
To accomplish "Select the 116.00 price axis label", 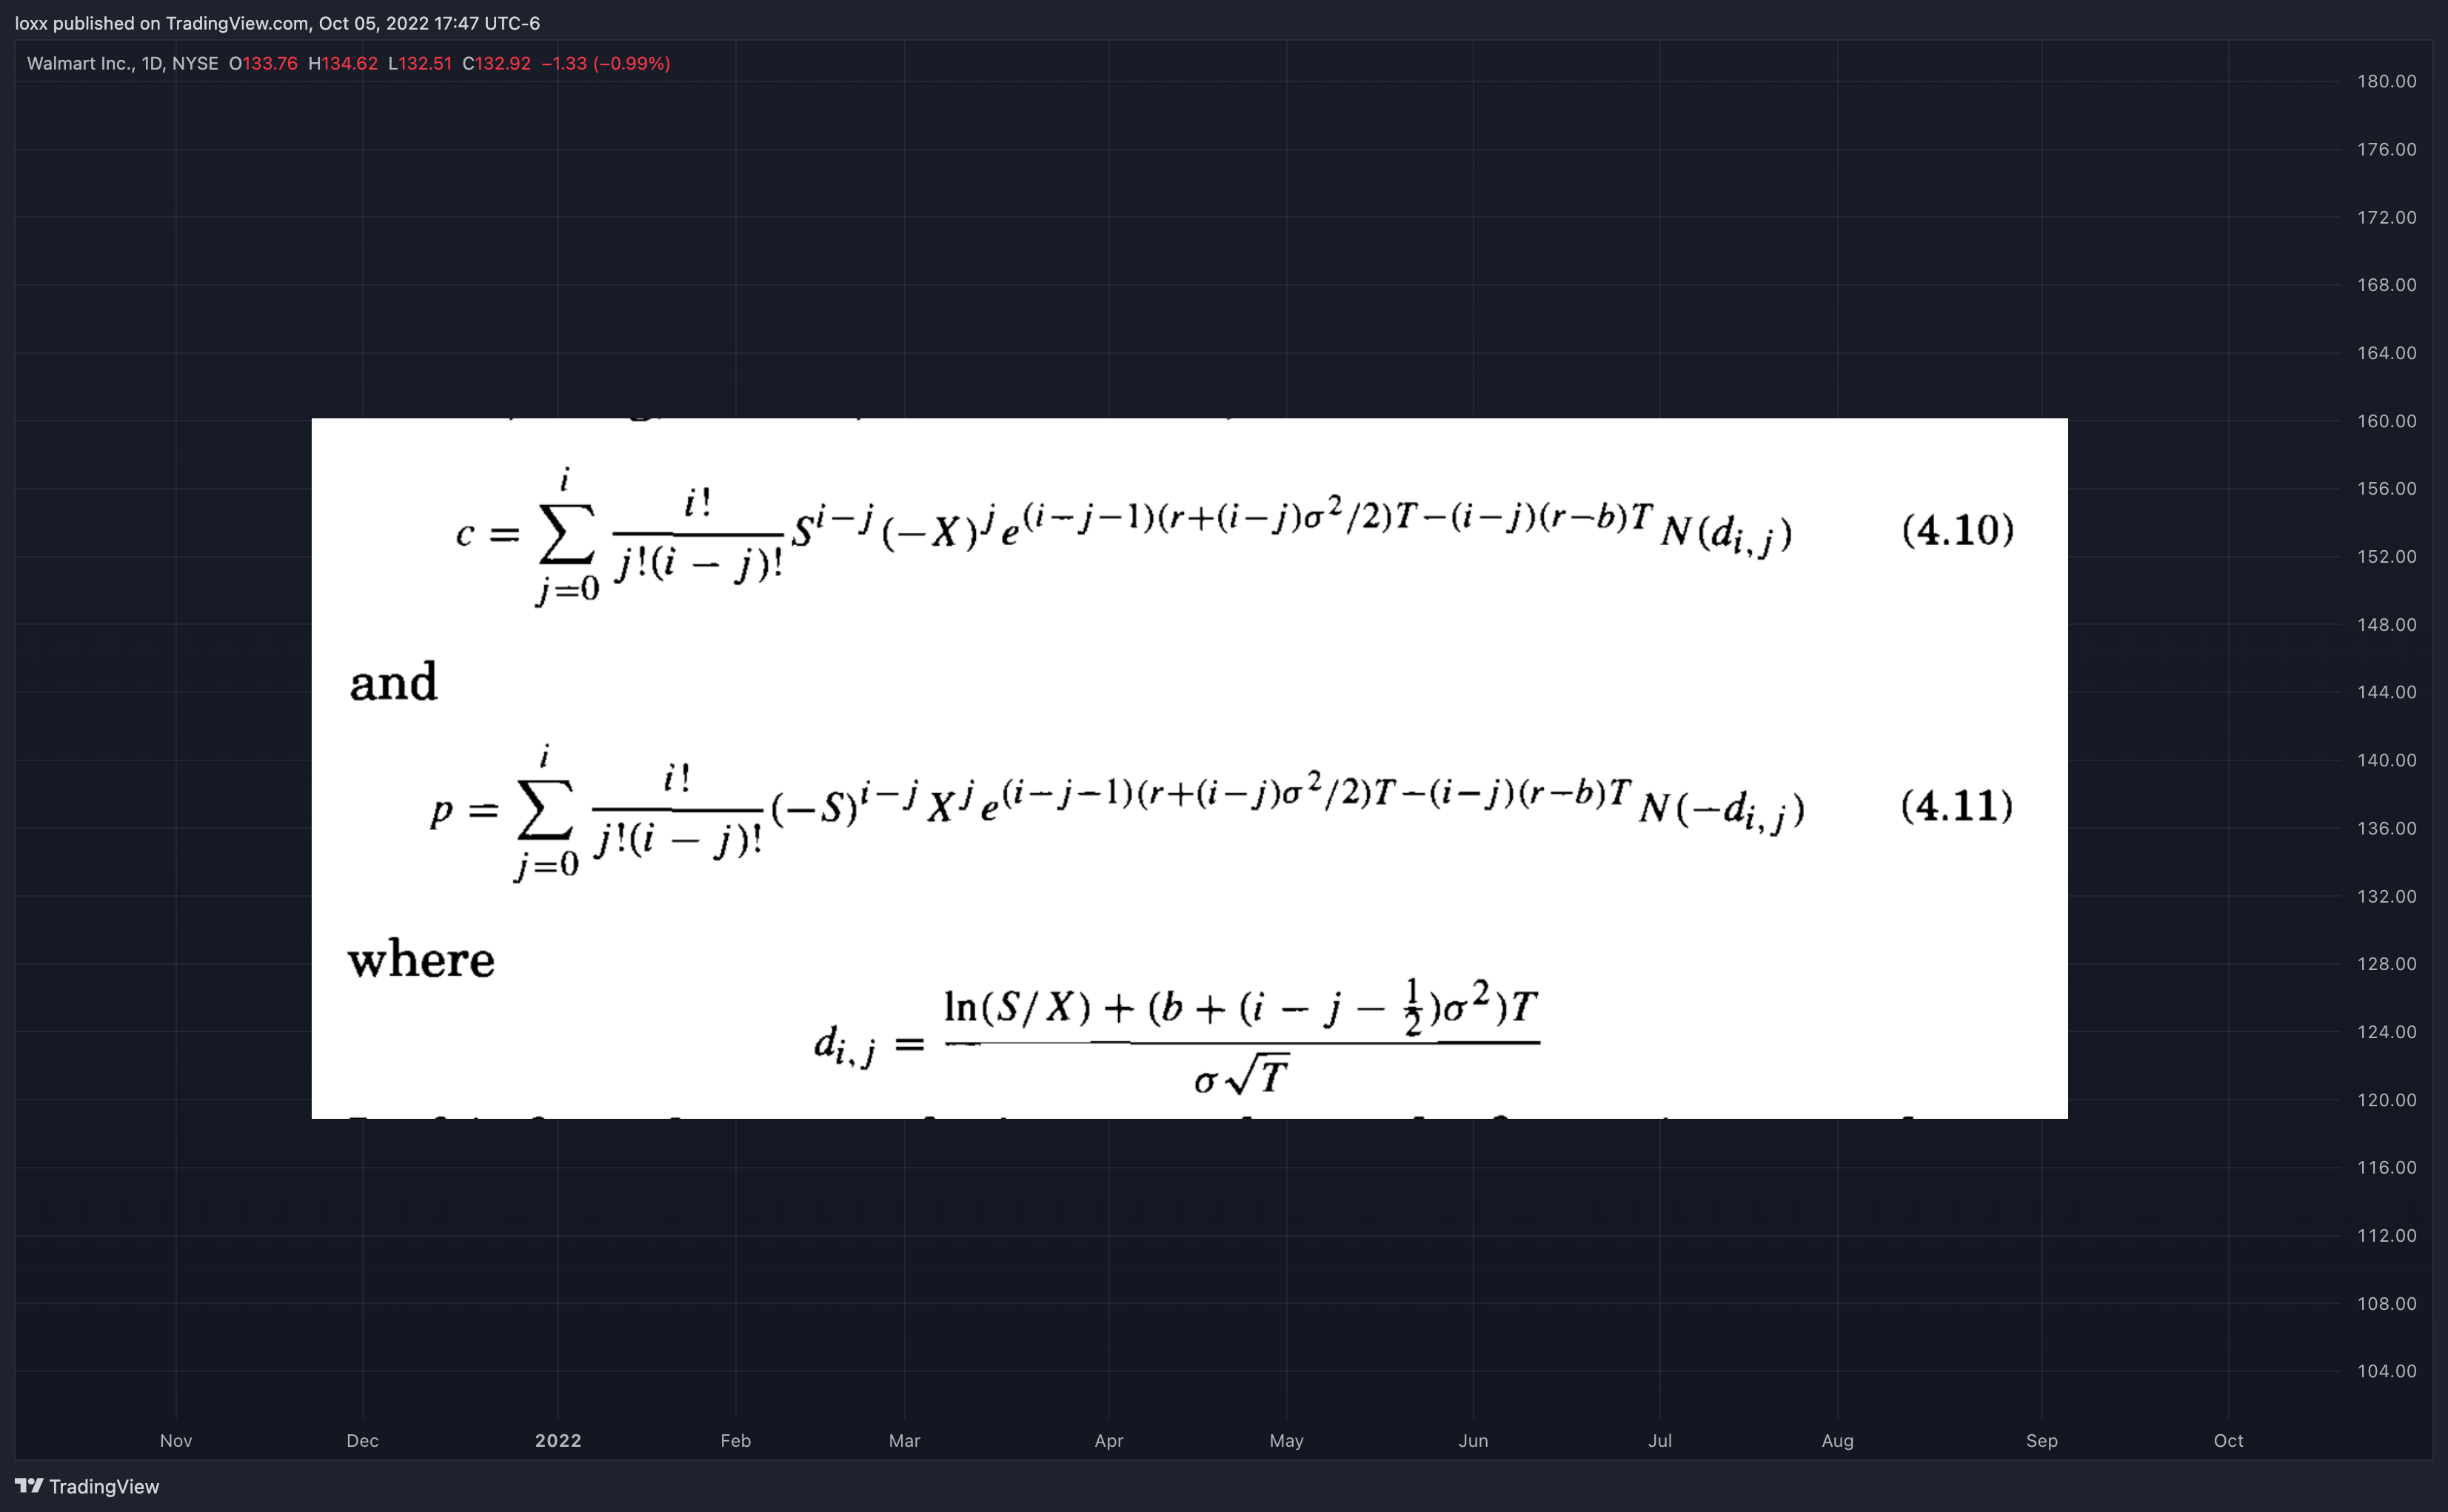I will [x=2386, y=1167].
